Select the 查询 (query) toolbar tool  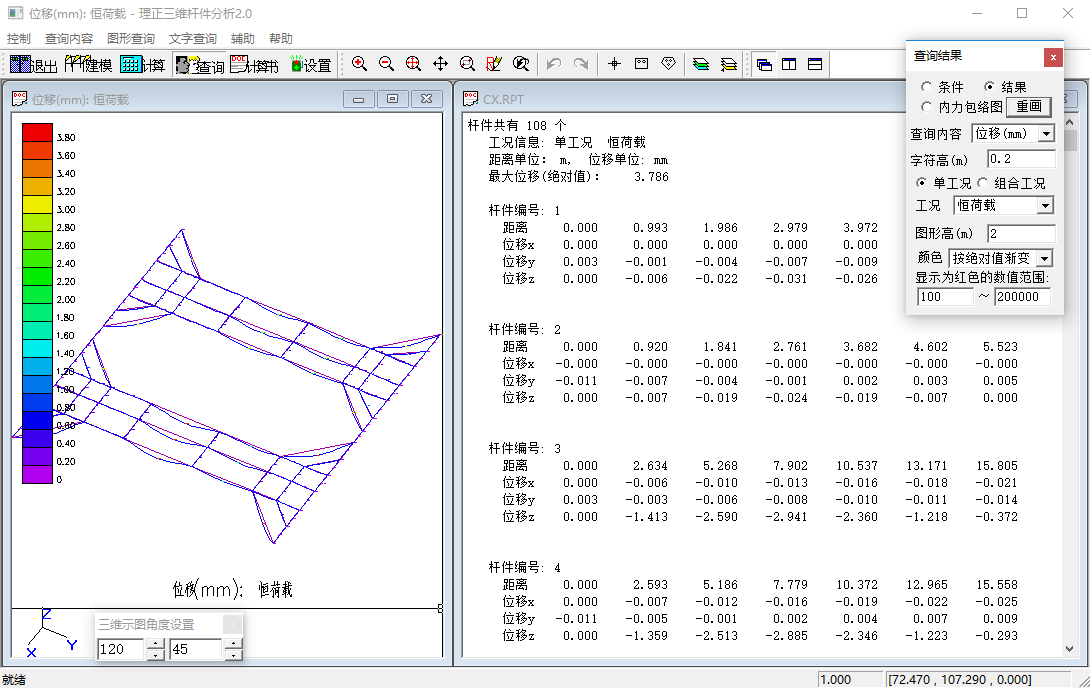coord(200,65)
